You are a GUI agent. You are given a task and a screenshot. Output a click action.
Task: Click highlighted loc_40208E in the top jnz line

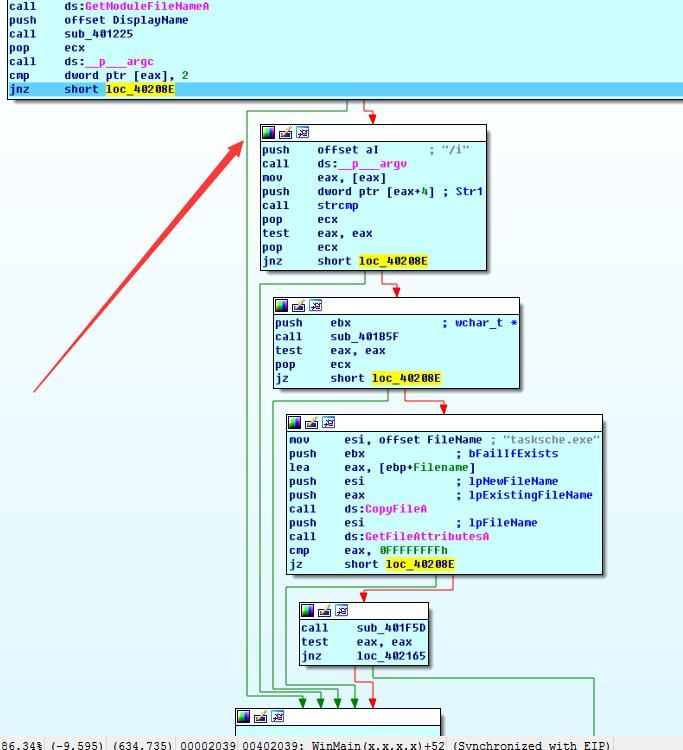140,89
